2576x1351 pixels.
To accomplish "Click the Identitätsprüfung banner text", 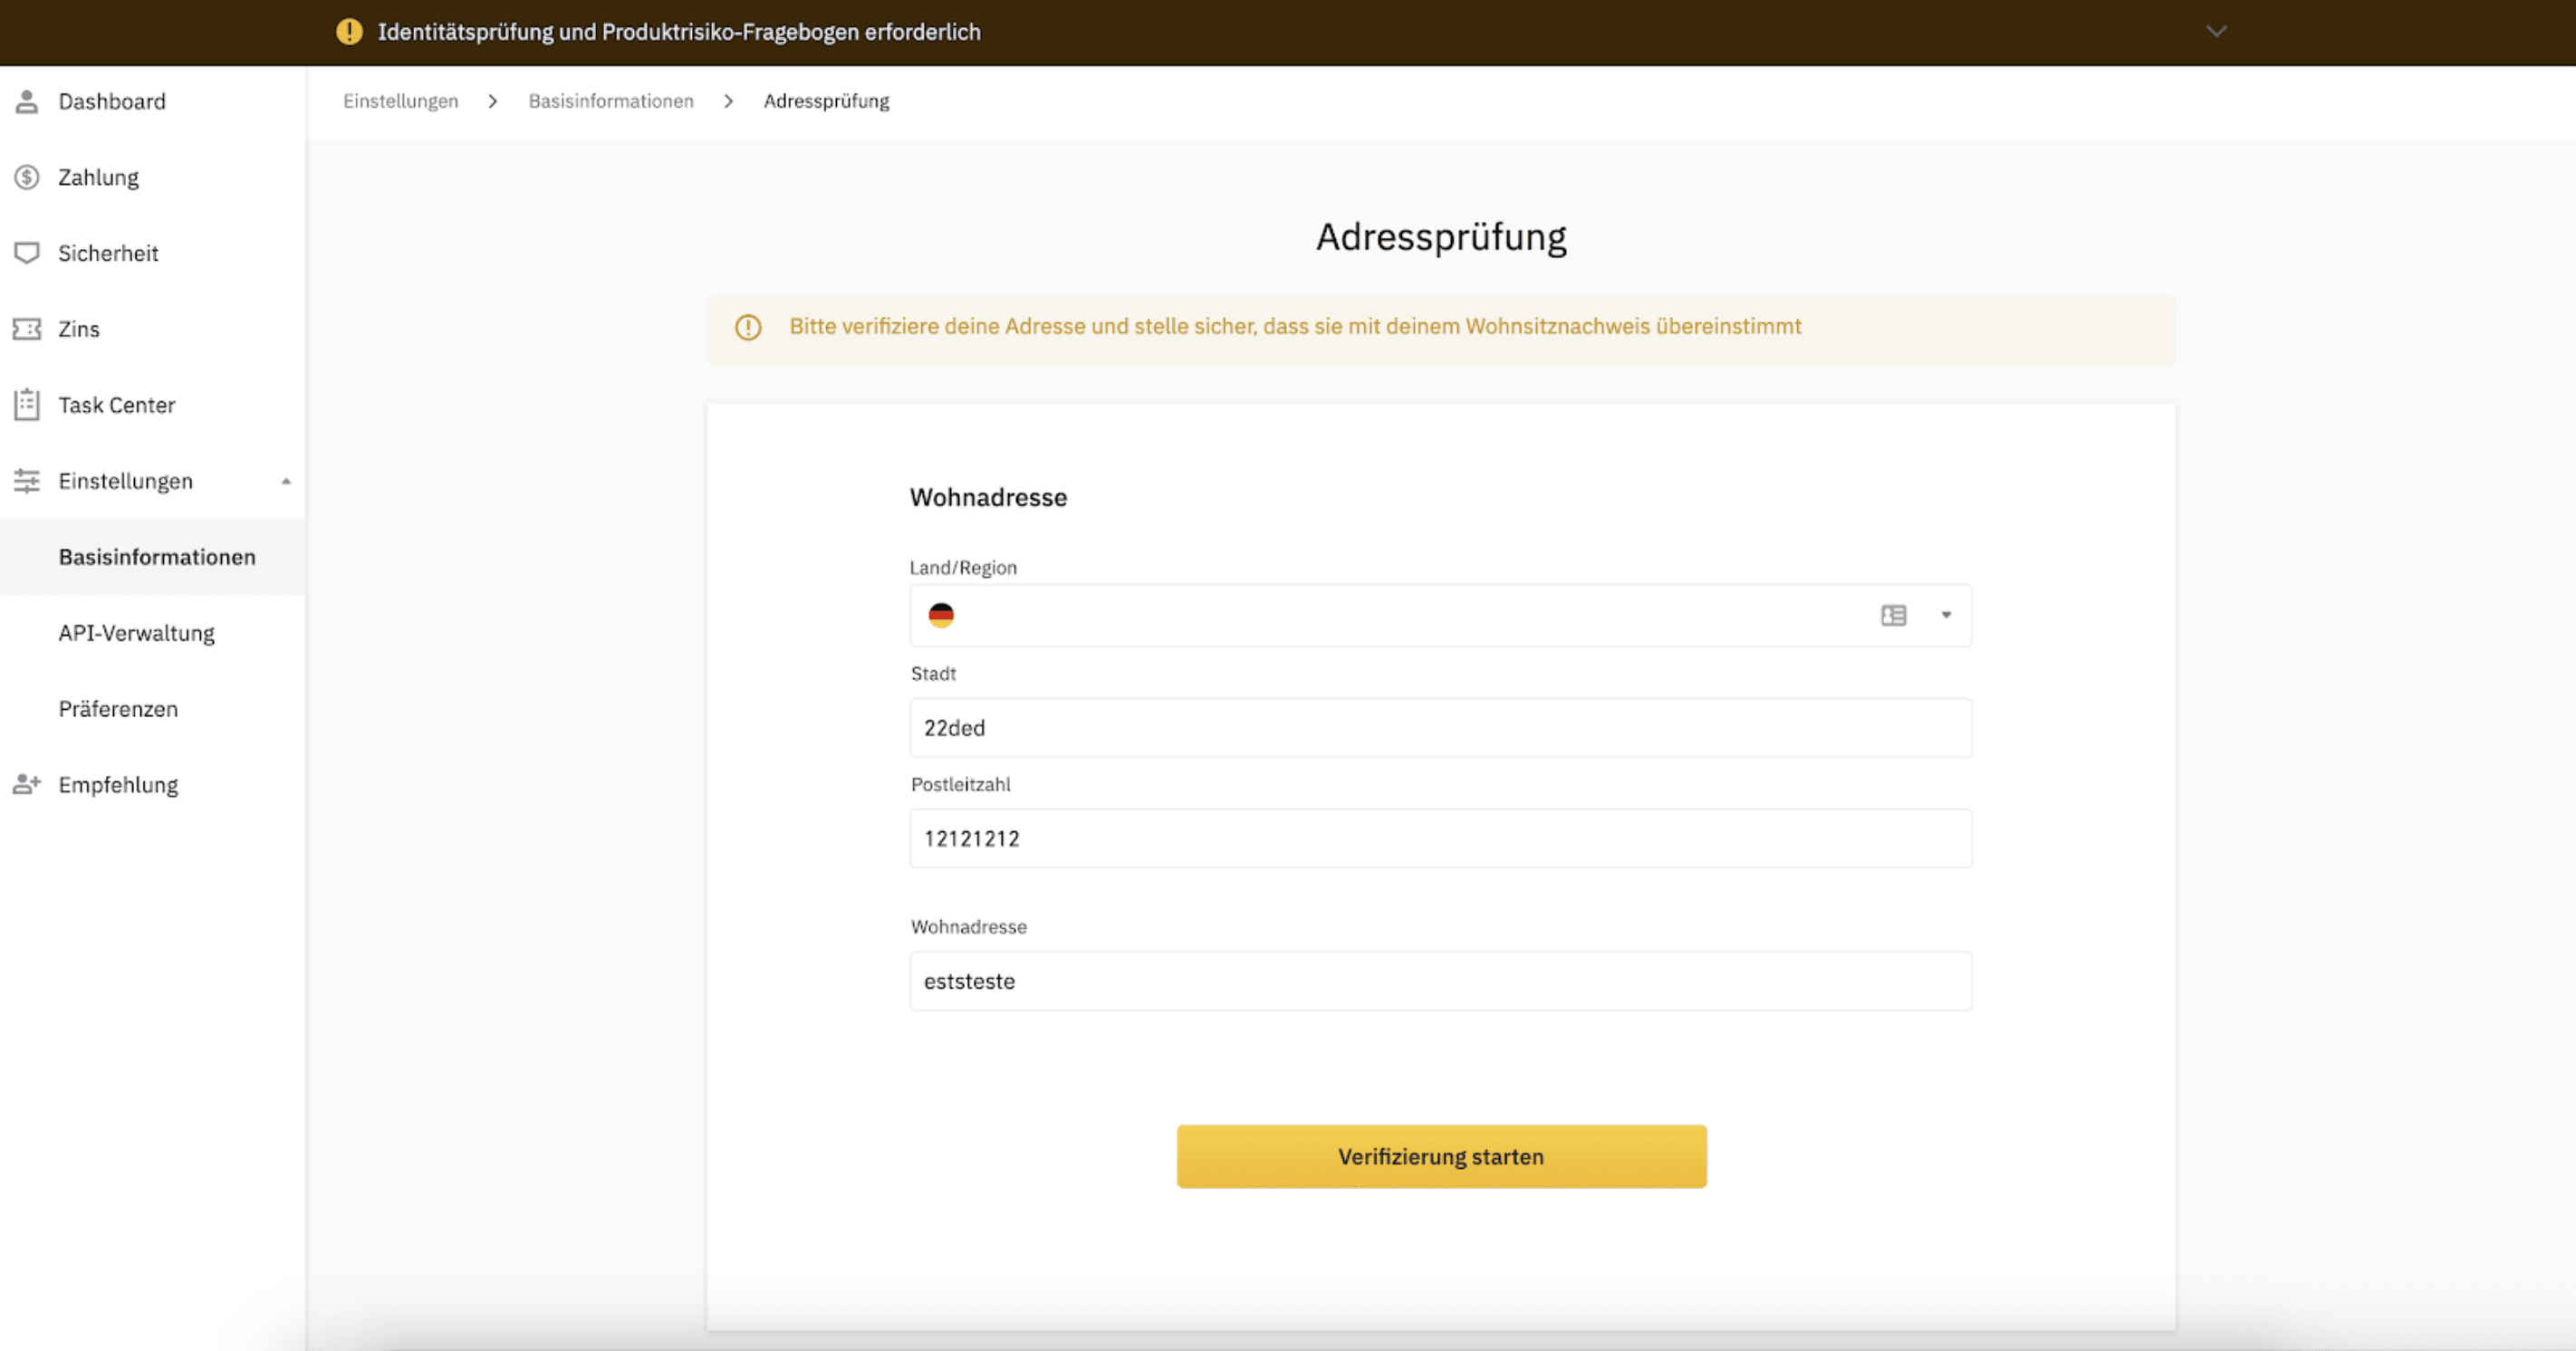I will point(679,32).
